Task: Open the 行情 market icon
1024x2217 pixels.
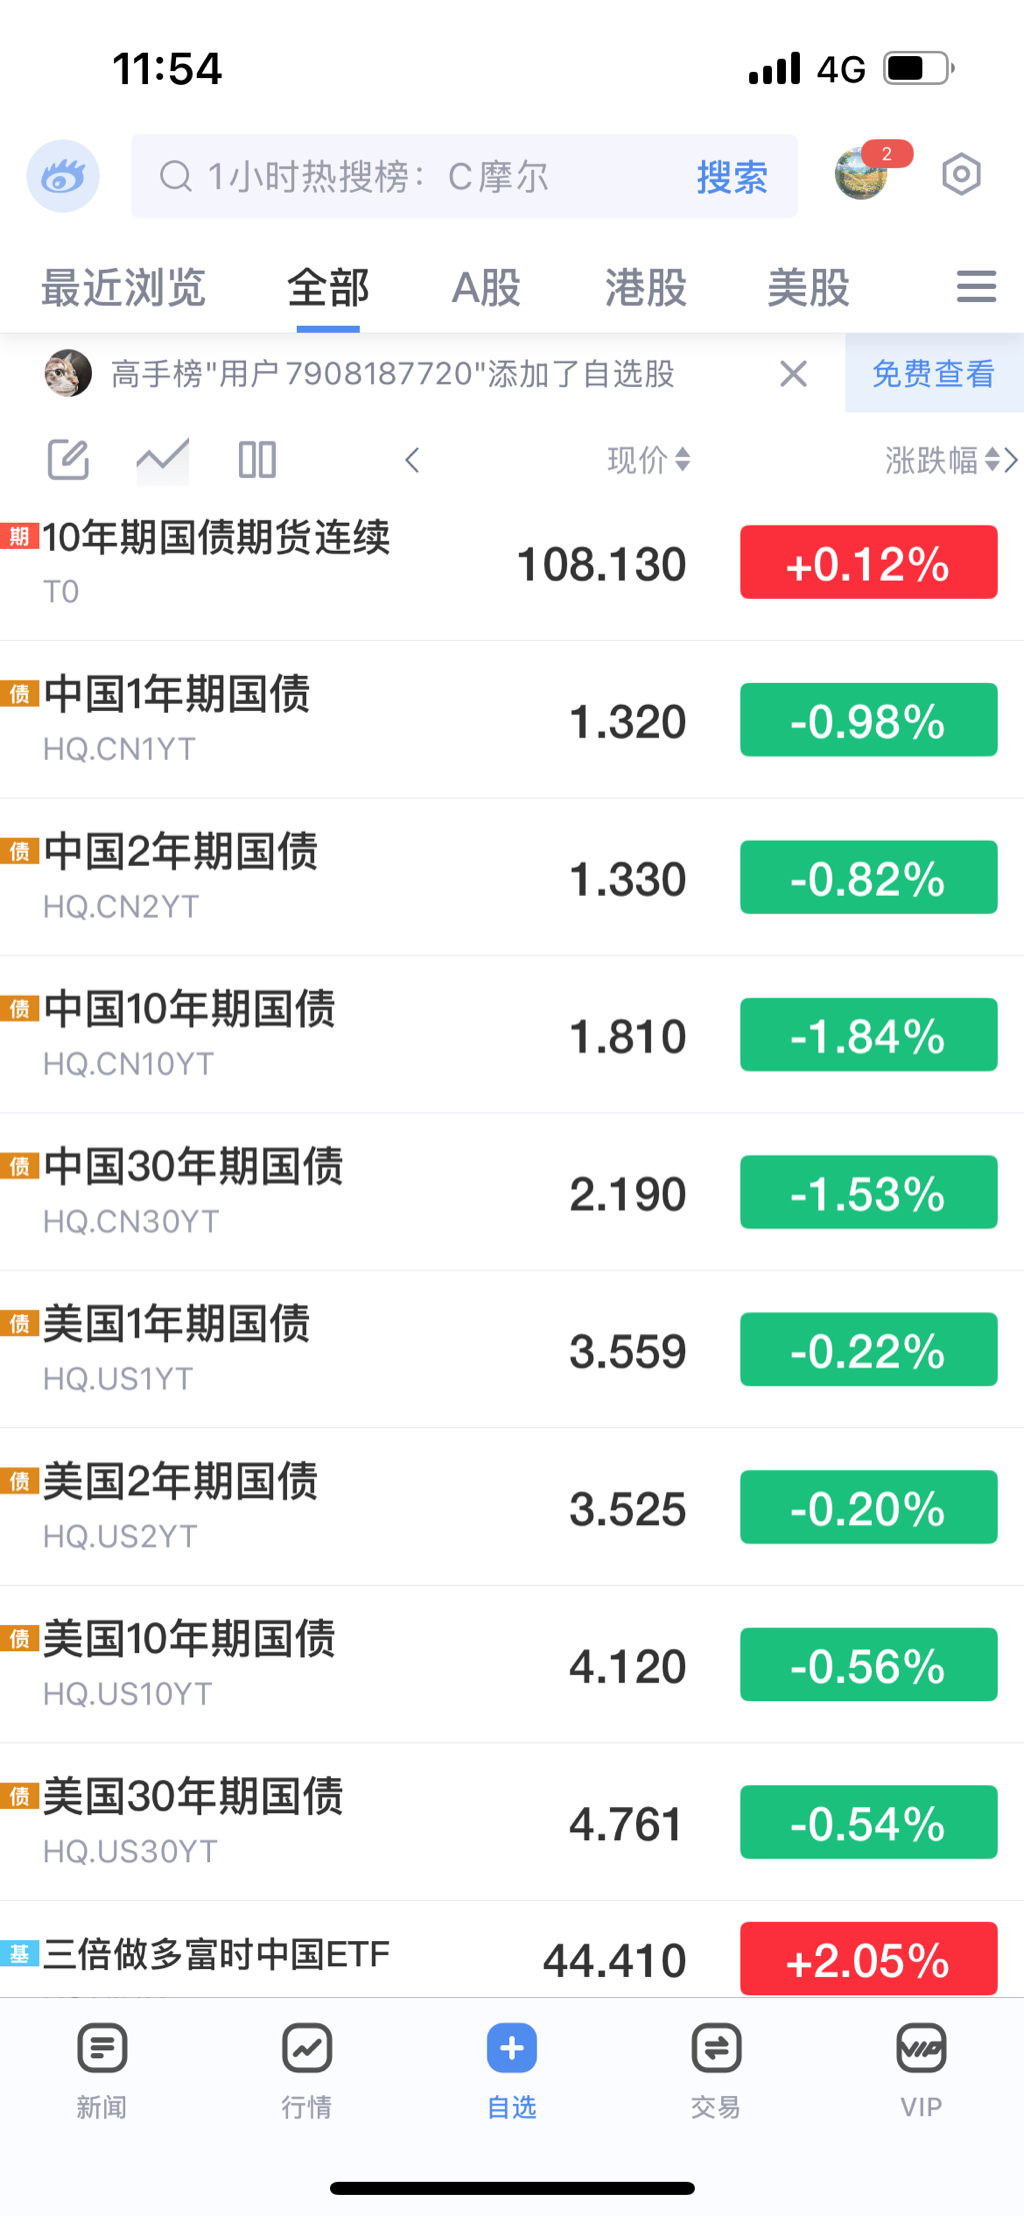Action: coord(307,2049)
